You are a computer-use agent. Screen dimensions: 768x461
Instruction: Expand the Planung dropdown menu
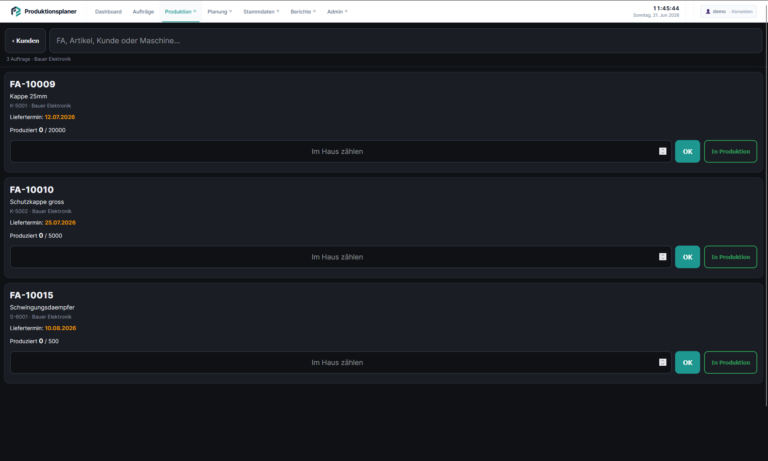[219, 12]
